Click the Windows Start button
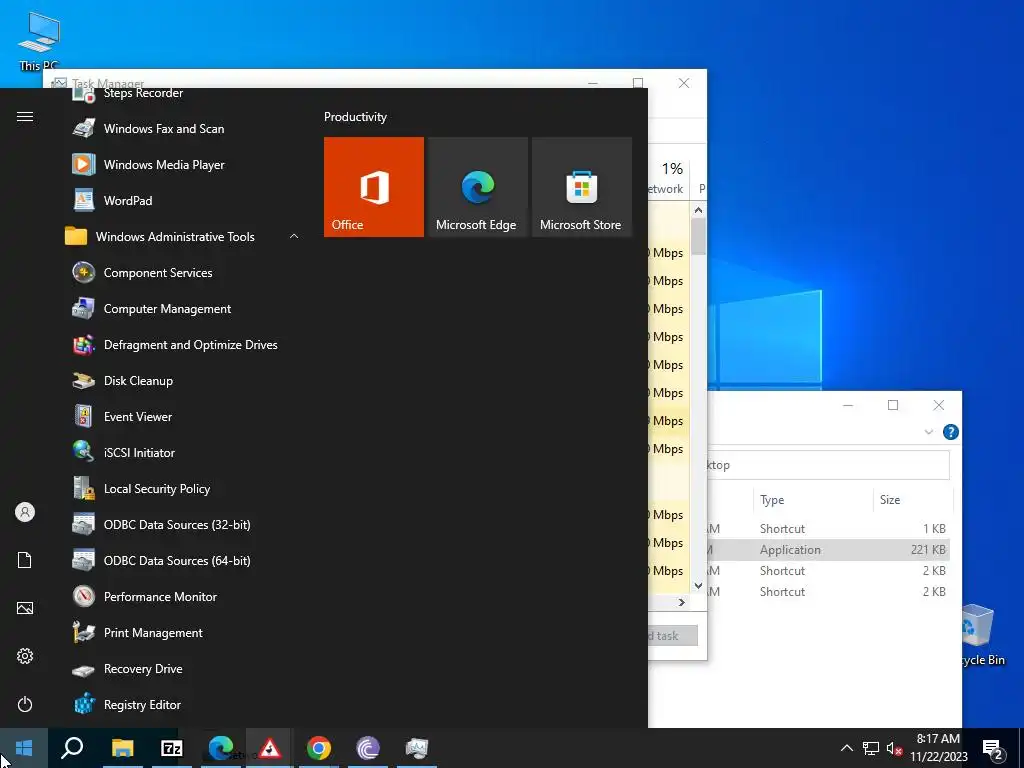This screenshot has height=768, width=1024. pyautogui.click(x=24, y=748)
